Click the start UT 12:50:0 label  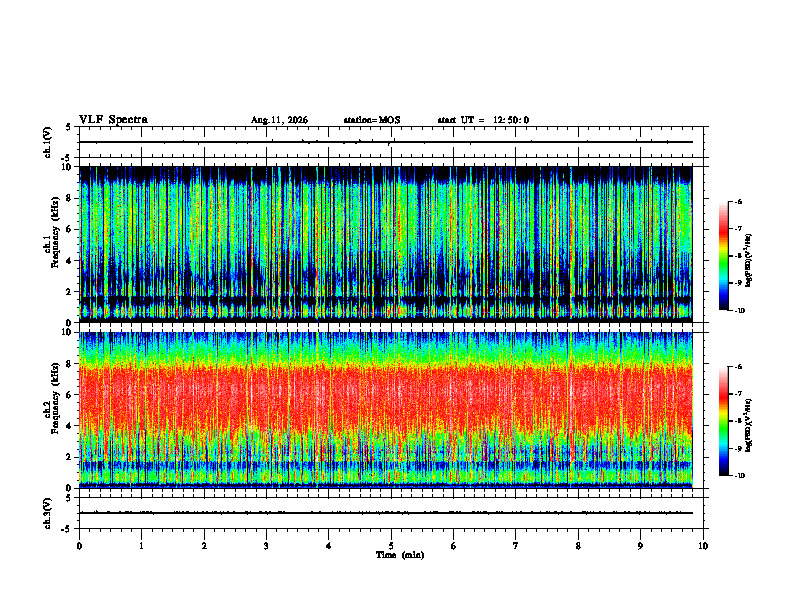point(483,120)
